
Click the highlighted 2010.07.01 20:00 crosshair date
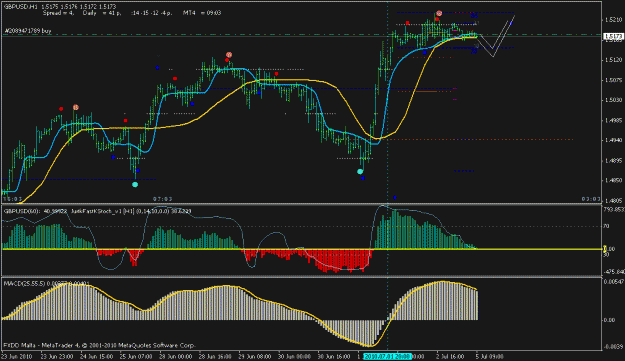(x=387, y=356)
